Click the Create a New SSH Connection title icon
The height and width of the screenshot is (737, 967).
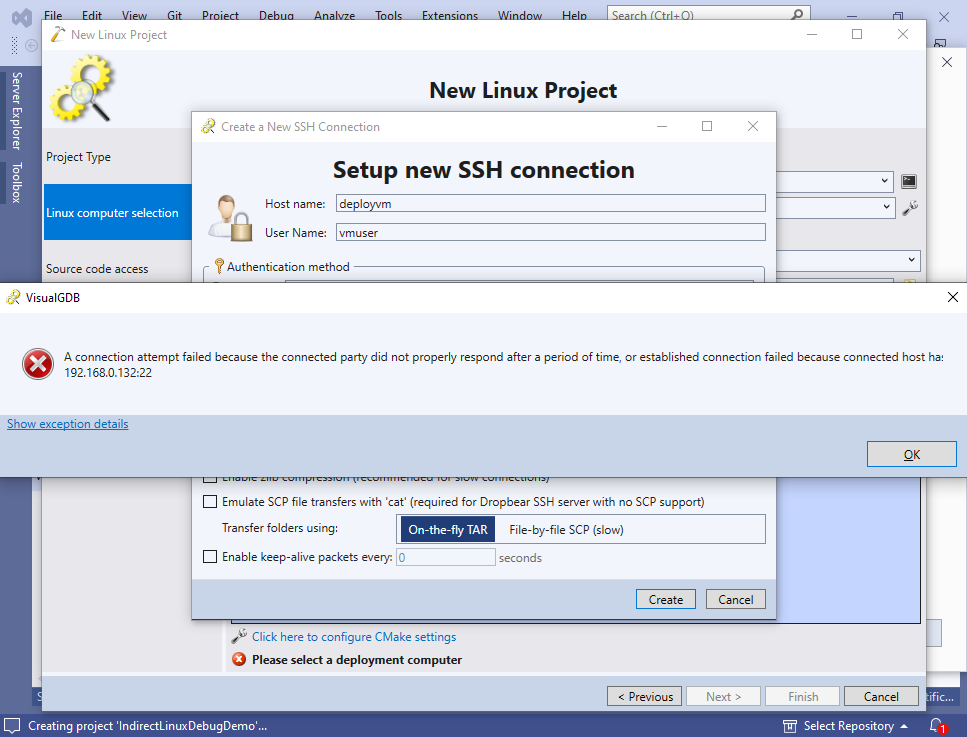[208, 126]
